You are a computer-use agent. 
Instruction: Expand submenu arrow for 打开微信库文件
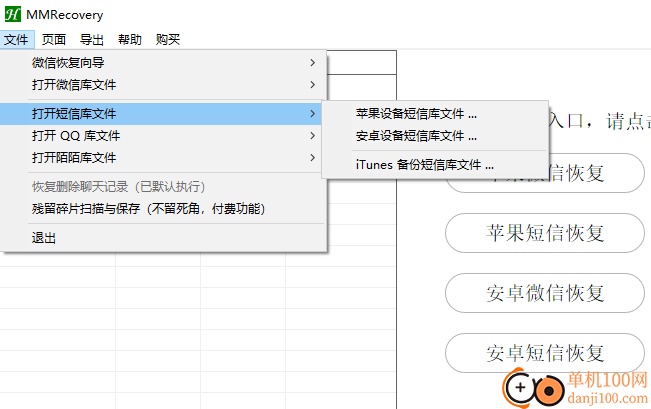(313, 85)
